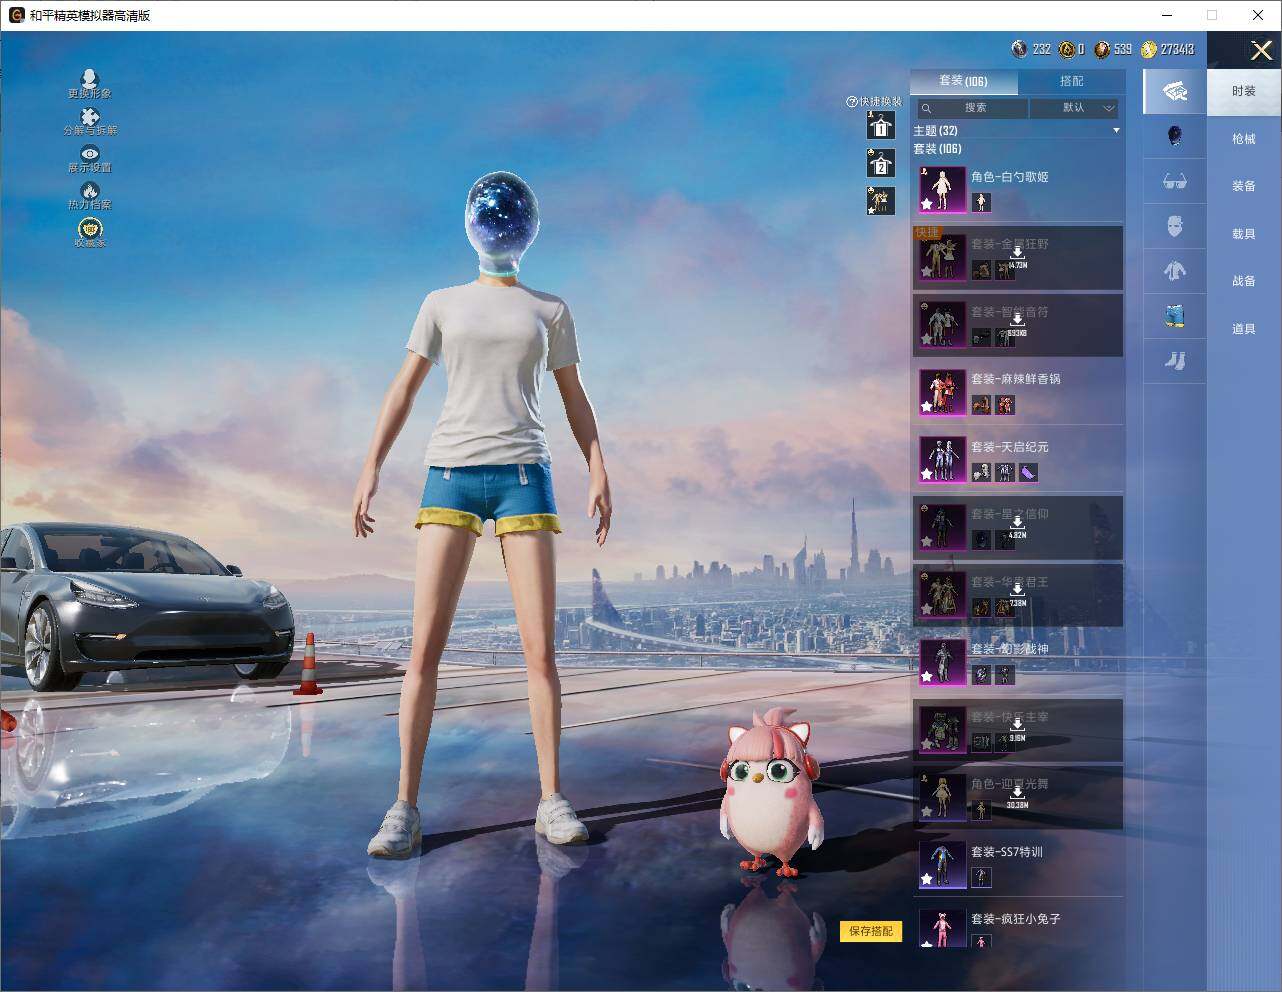The height and width of the screenshot is (992, 1282).
Task: Open 更换形象 change appearance icon
Action: (x=89, y=83)
